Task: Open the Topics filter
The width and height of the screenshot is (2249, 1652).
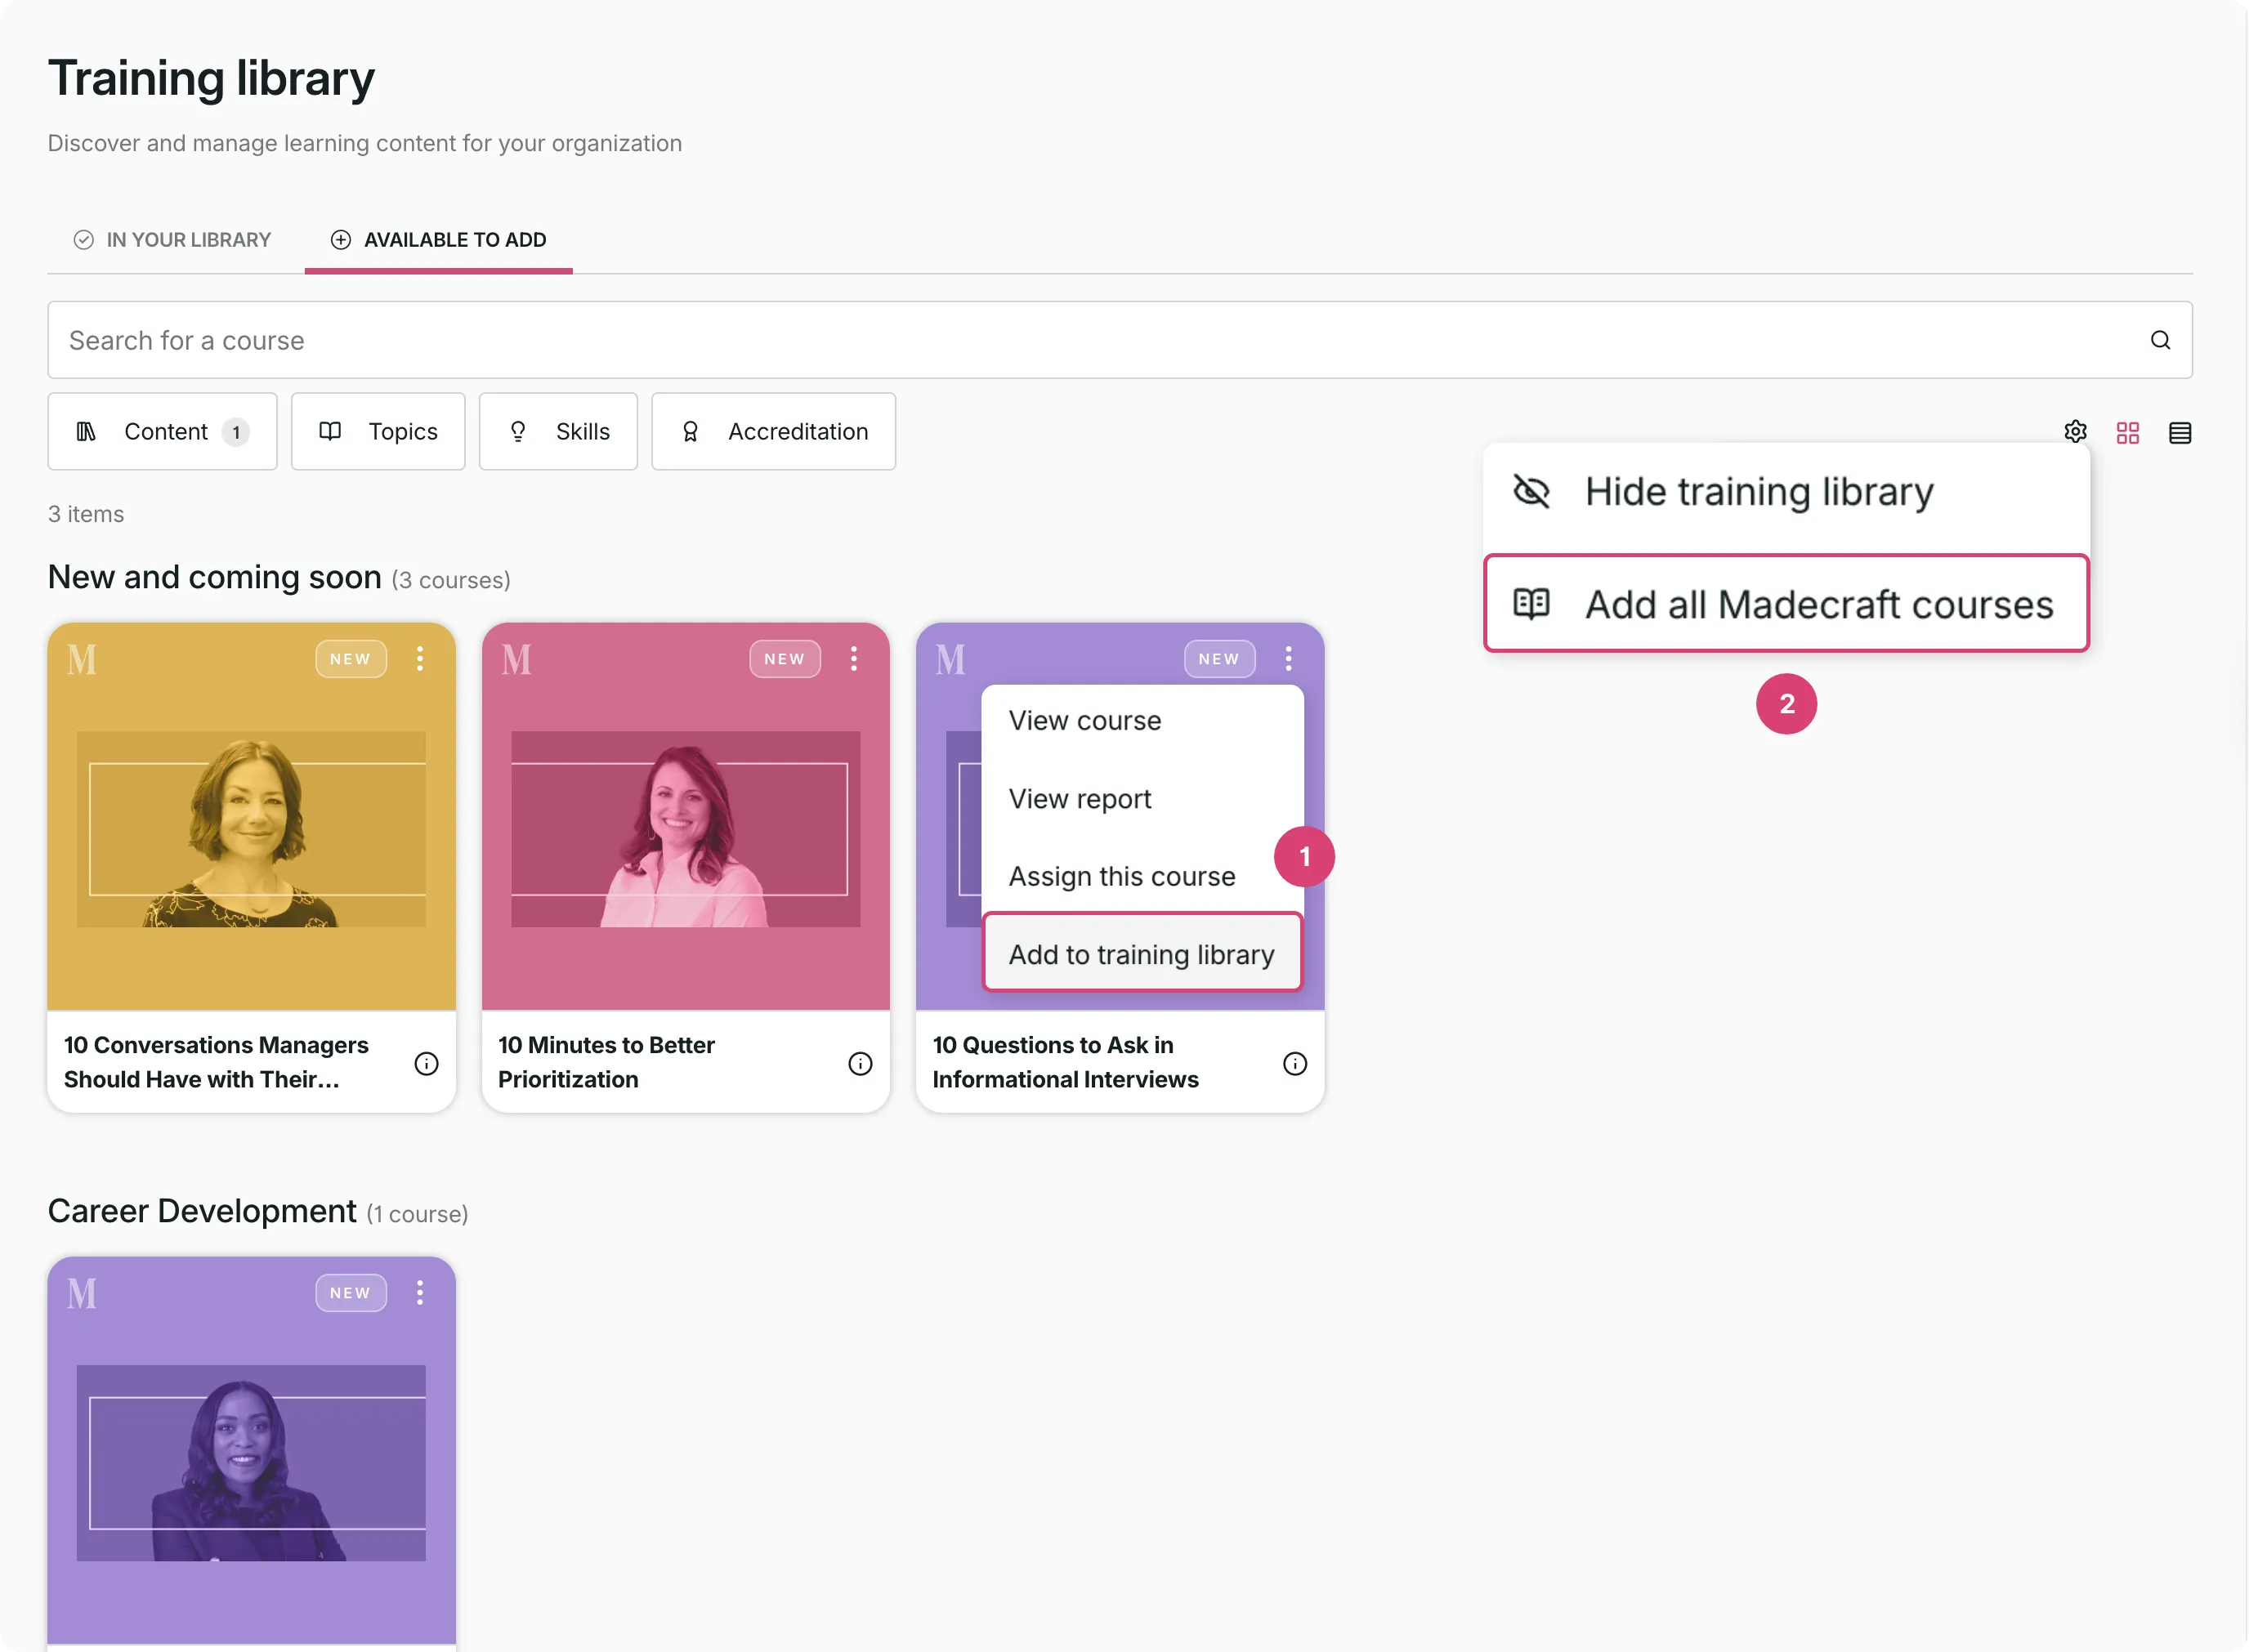Action: point(377,431)
